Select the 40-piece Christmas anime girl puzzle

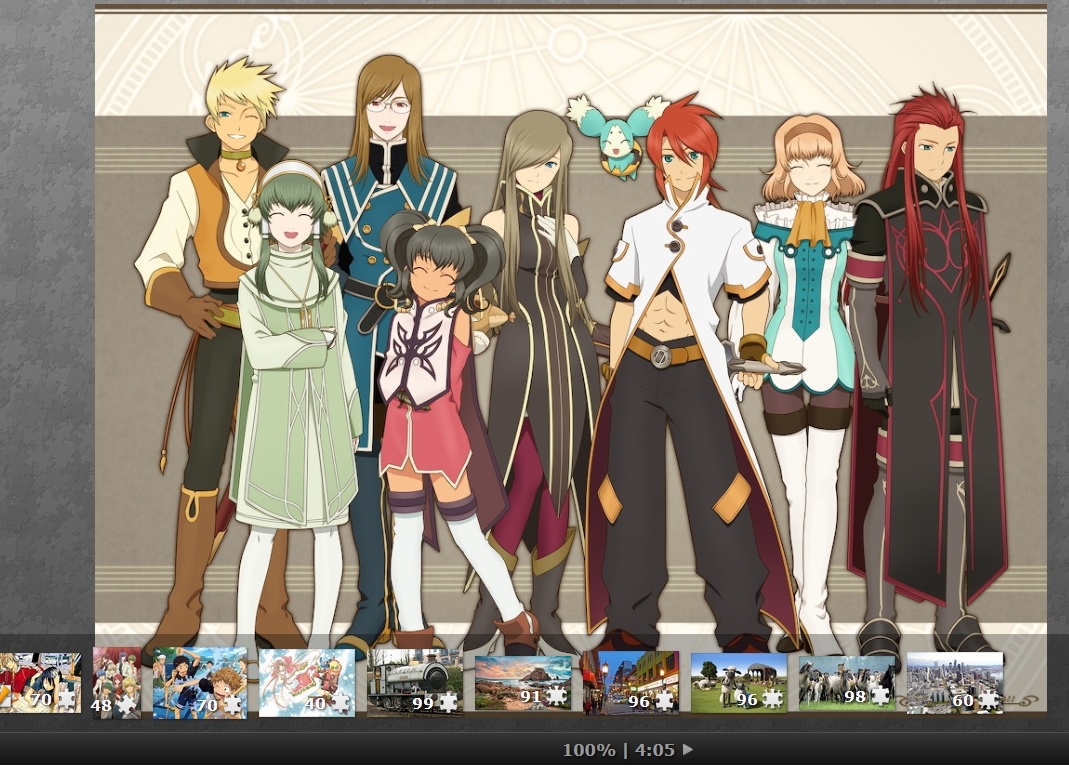(x=307, y=682)
